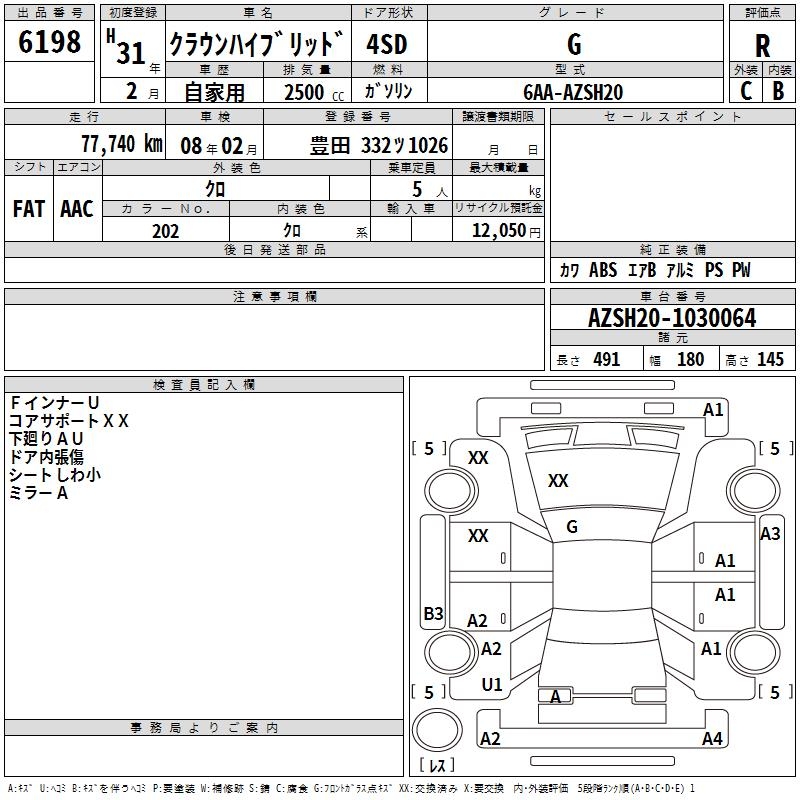Click inspector note FインナーU
This screenshot has height=800, width=800.
click(x=54, y=403)
